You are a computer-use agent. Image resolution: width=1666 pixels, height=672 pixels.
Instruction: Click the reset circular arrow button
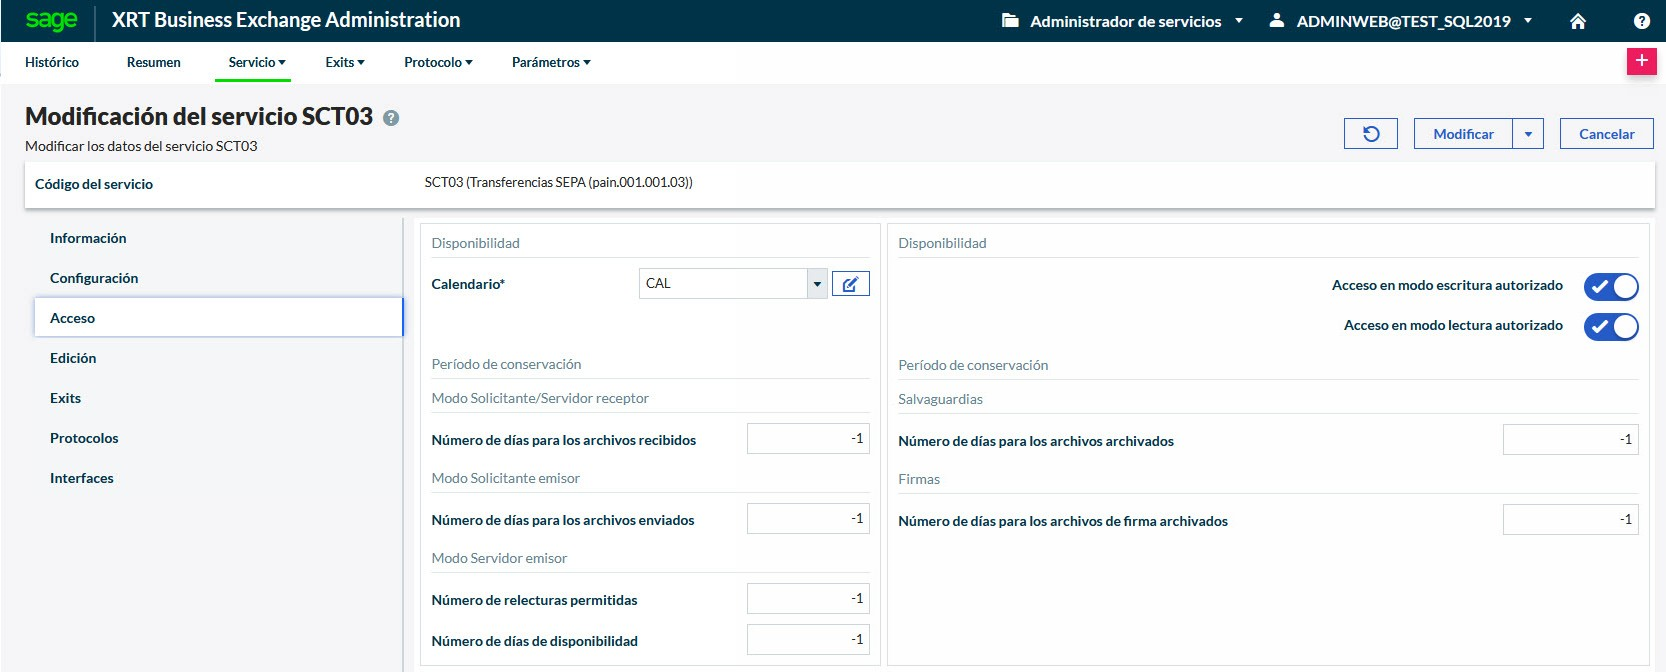[1371, 134]
